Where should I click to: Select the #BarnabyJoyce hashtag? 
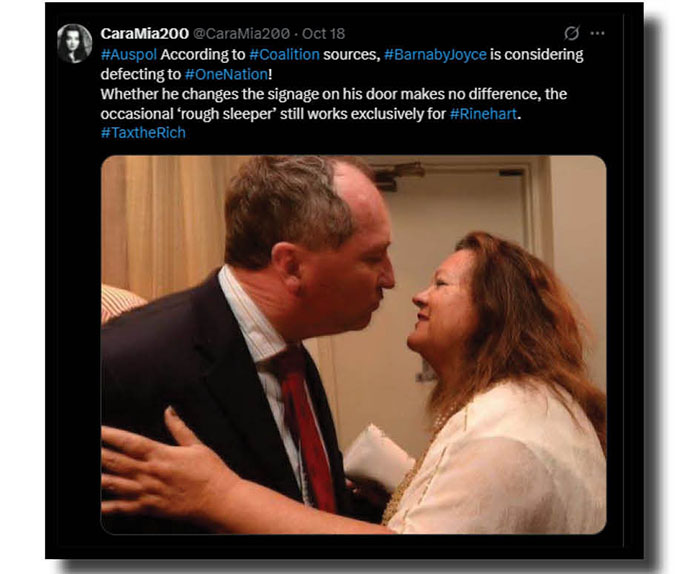(435, 55)
